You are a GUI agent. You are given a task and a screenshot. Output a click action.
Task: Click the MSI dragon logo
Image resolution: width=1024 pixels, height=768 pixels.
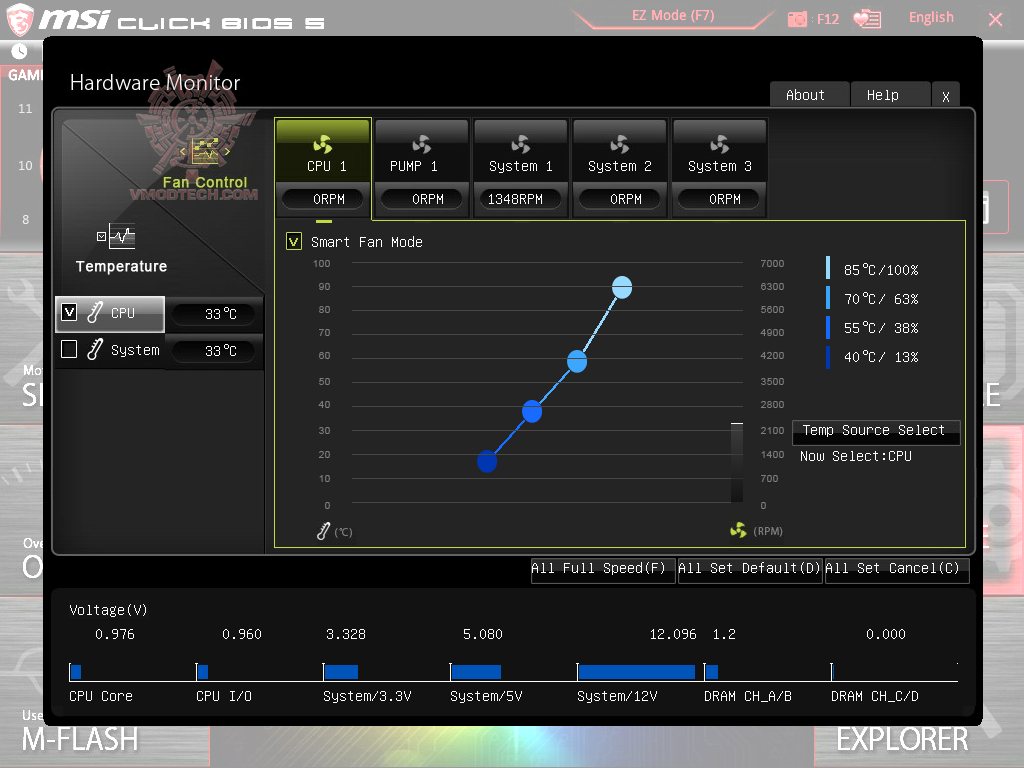(20, 20)
